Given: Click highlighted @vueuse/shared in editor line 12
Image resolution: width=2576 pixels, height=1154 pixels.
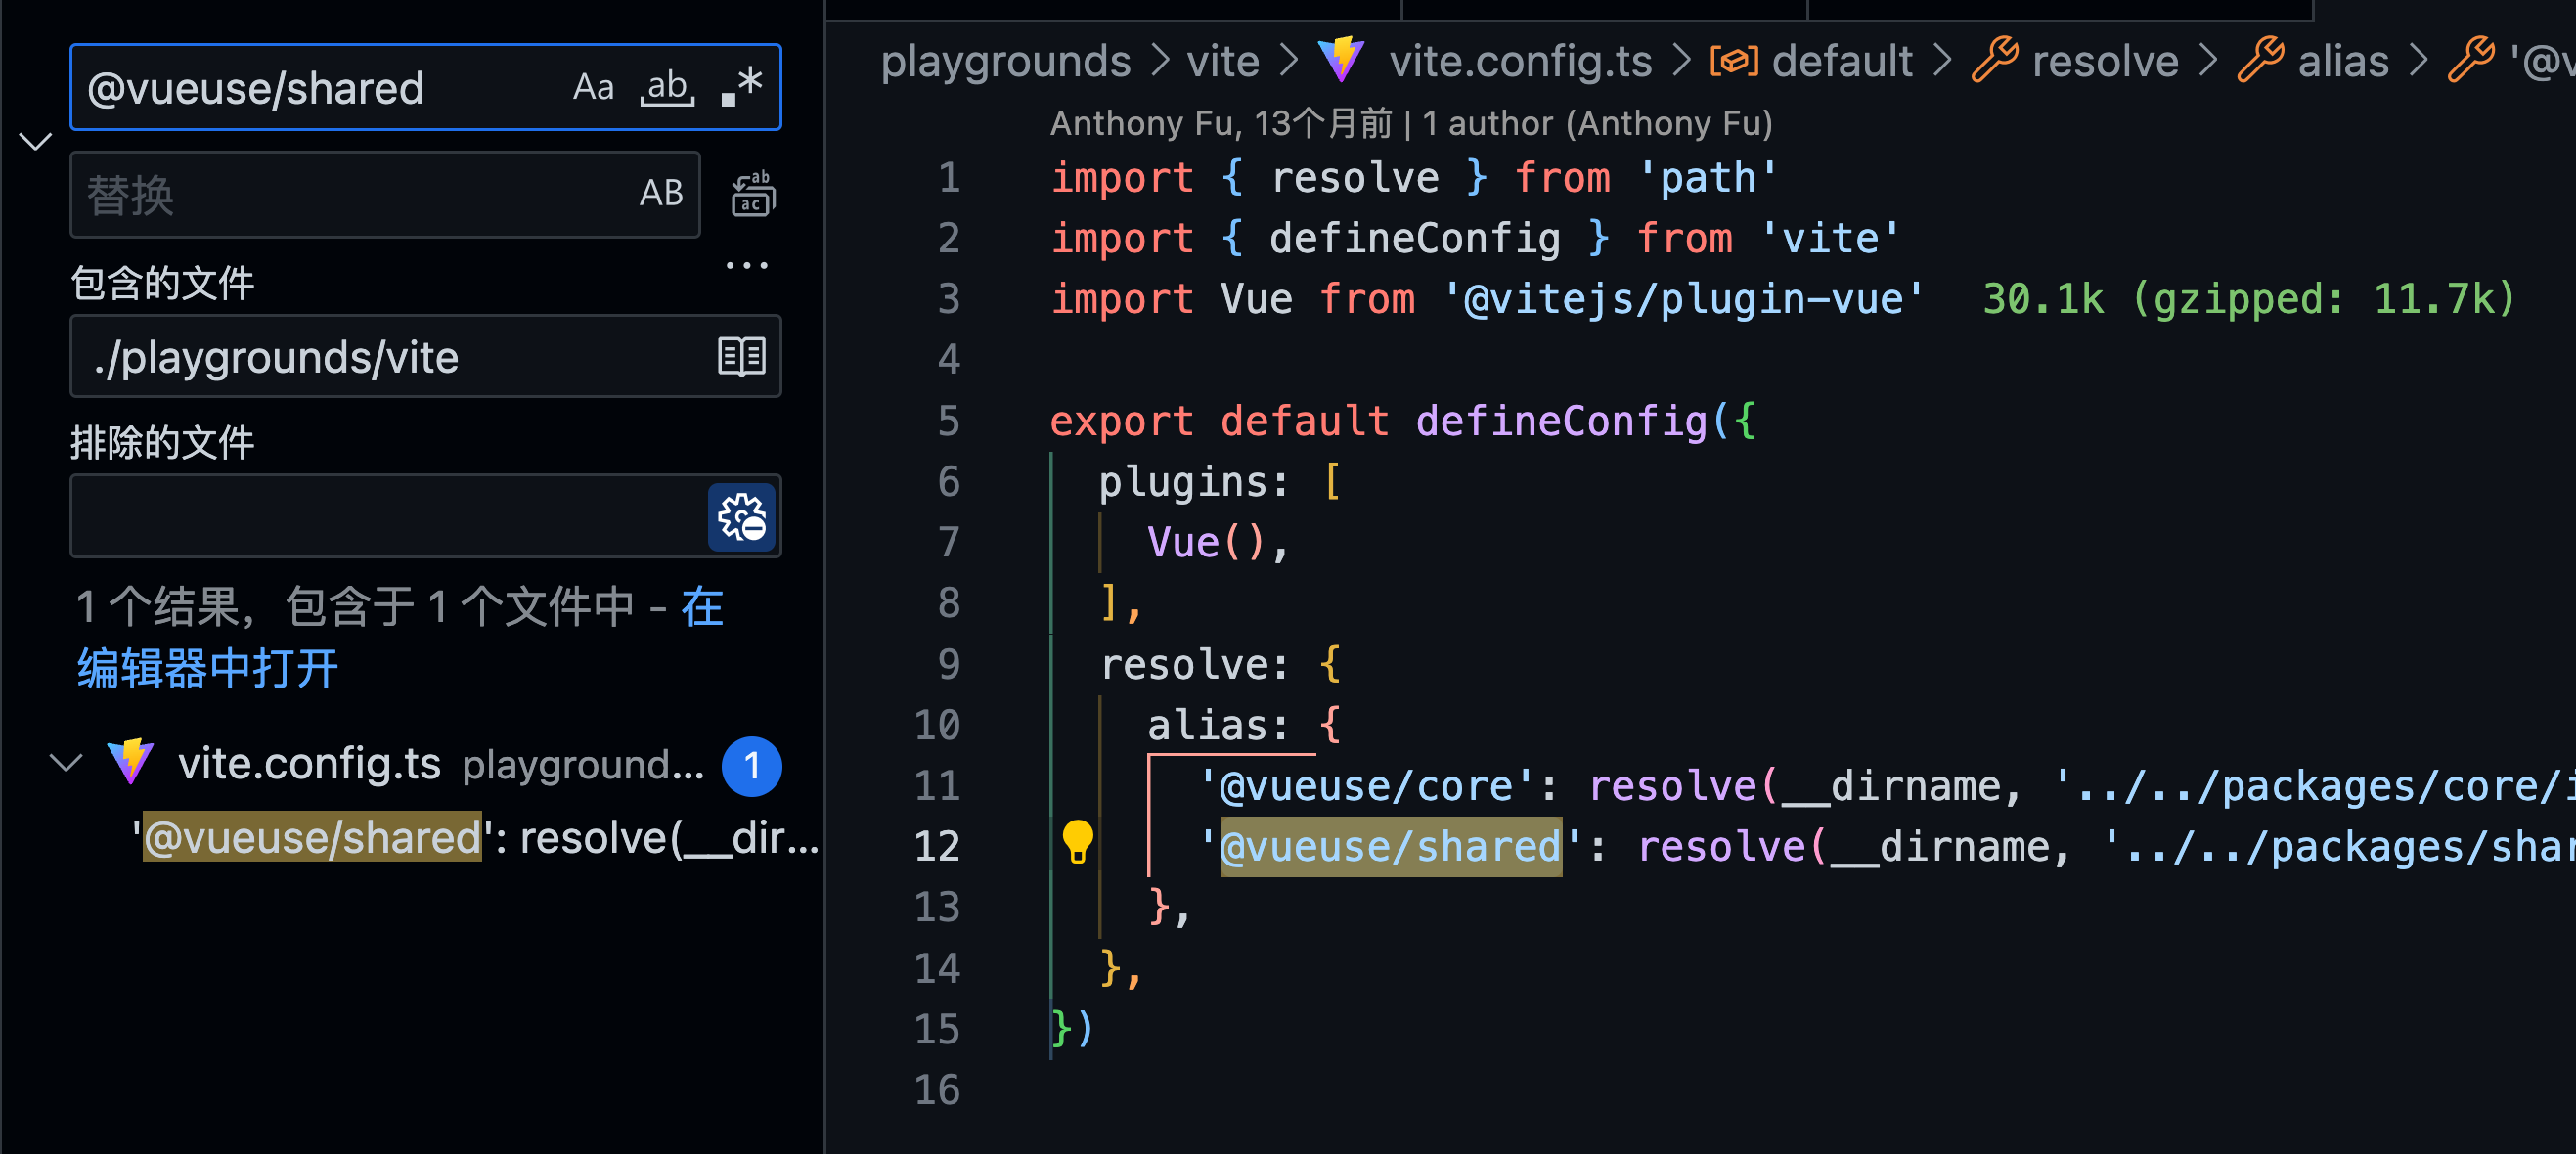Looking at the screenshot, I should pos(1391,846).
